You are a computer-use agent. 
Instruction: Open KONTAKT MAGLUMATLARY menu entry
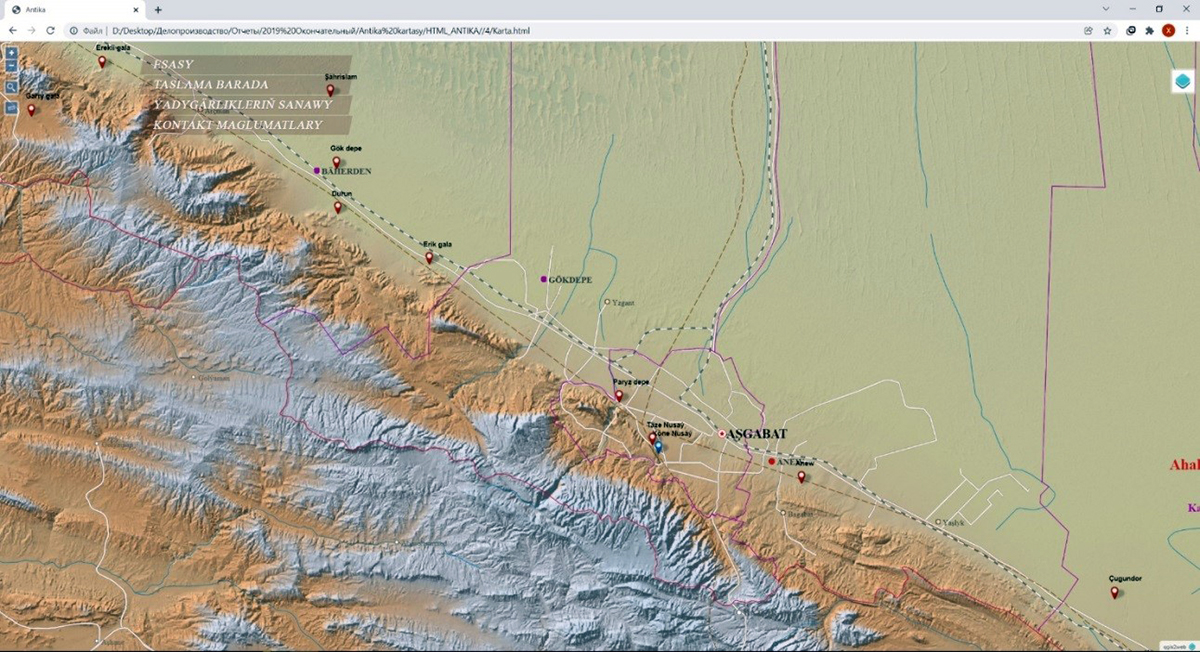pyautogui.click(x=238, y=125)
